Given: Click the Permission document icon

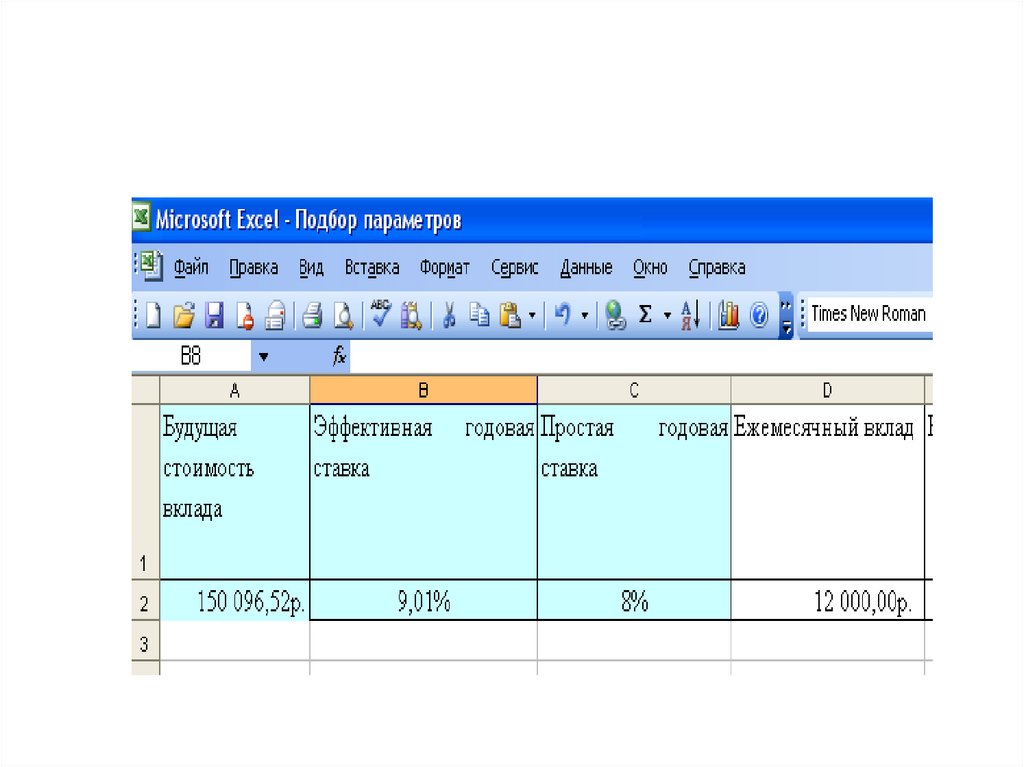Looking at the screenshot, I should point(245,316).
